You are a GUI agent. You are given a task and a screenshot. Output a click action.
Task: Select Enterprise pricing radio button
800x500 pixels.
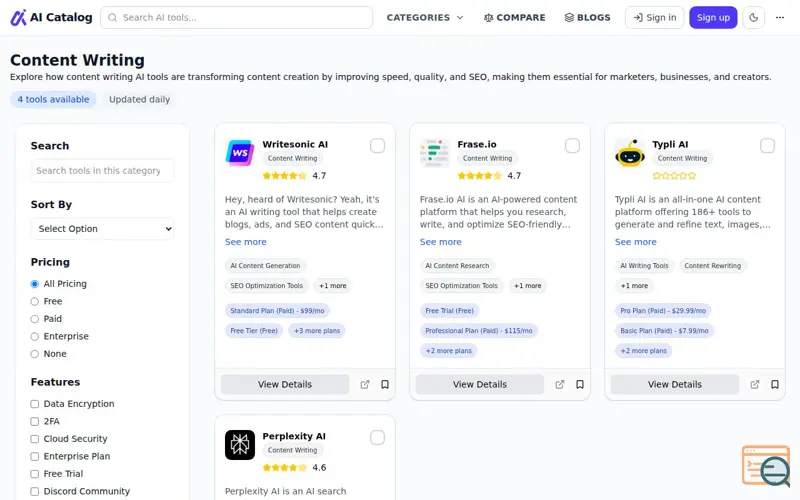click(x=35, y=336)
